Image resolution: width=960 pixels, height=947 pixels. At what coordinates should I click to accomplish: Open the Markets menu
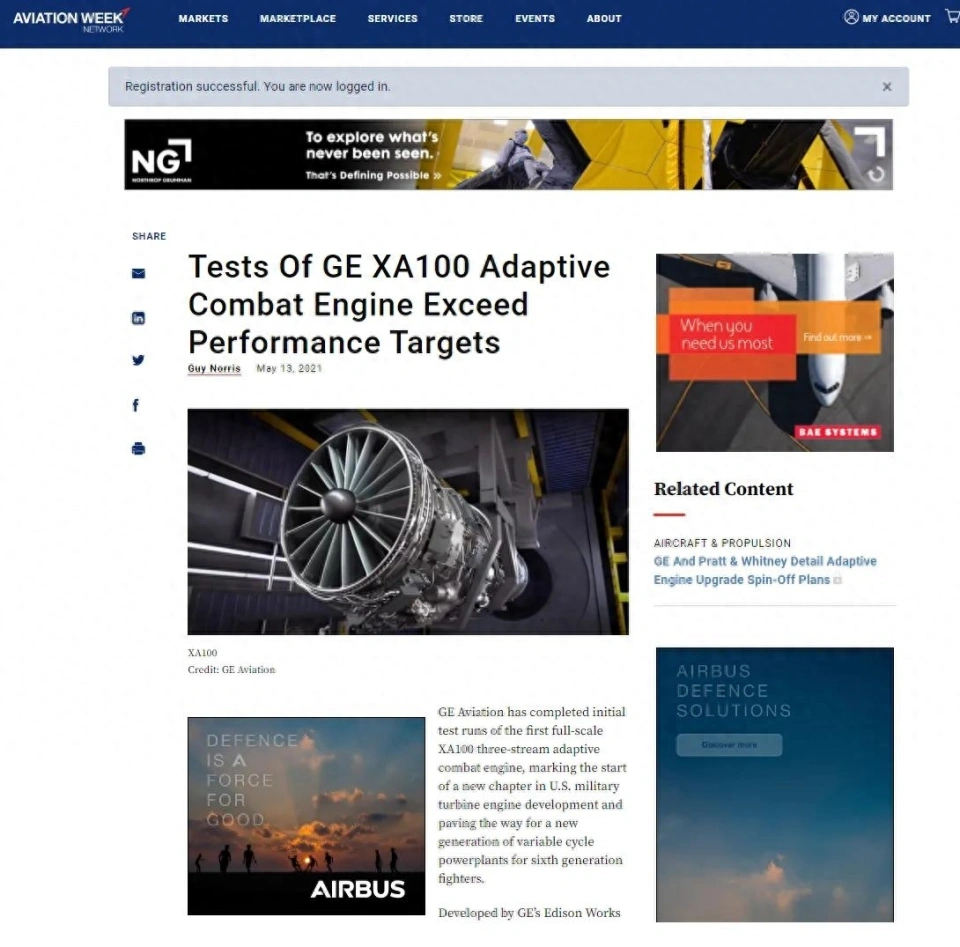tap(203, 18)
